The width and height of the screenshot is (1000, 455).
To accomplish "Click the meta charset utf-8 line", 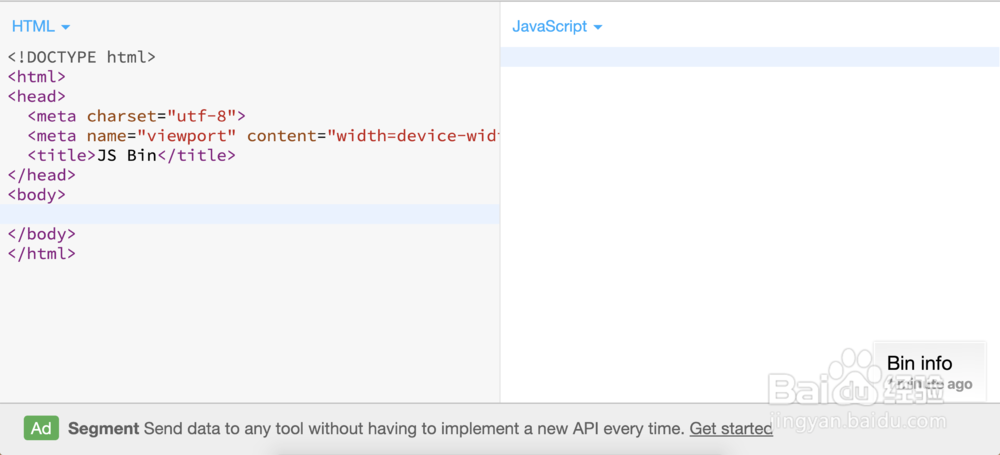I will coord(136,116).
